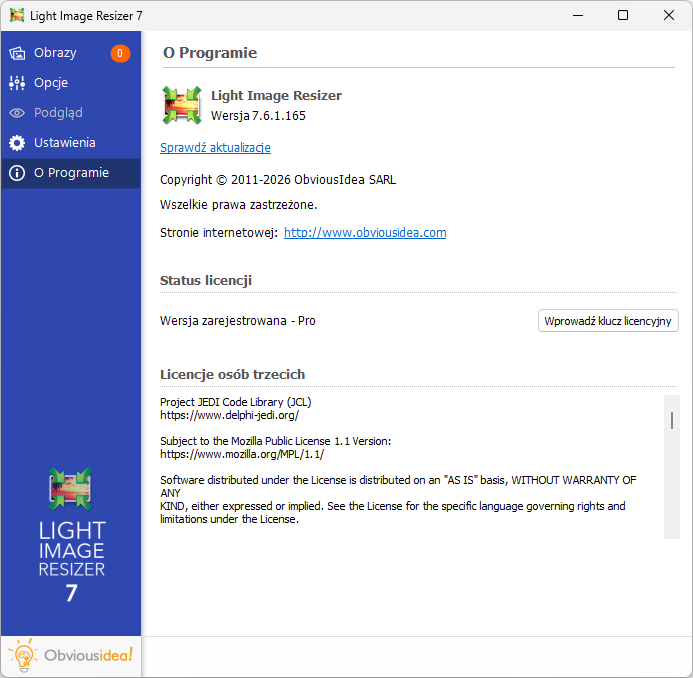Click the Licencje osób trzecich heading
This screenshot has height=678, width=693.
232,375
